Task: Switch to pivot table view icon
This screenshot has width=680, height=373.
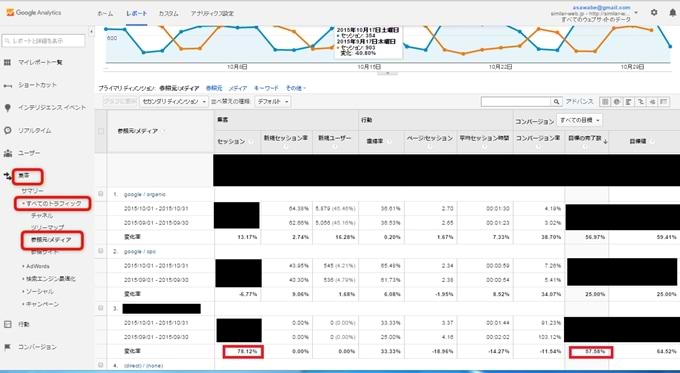Action: 664,101
